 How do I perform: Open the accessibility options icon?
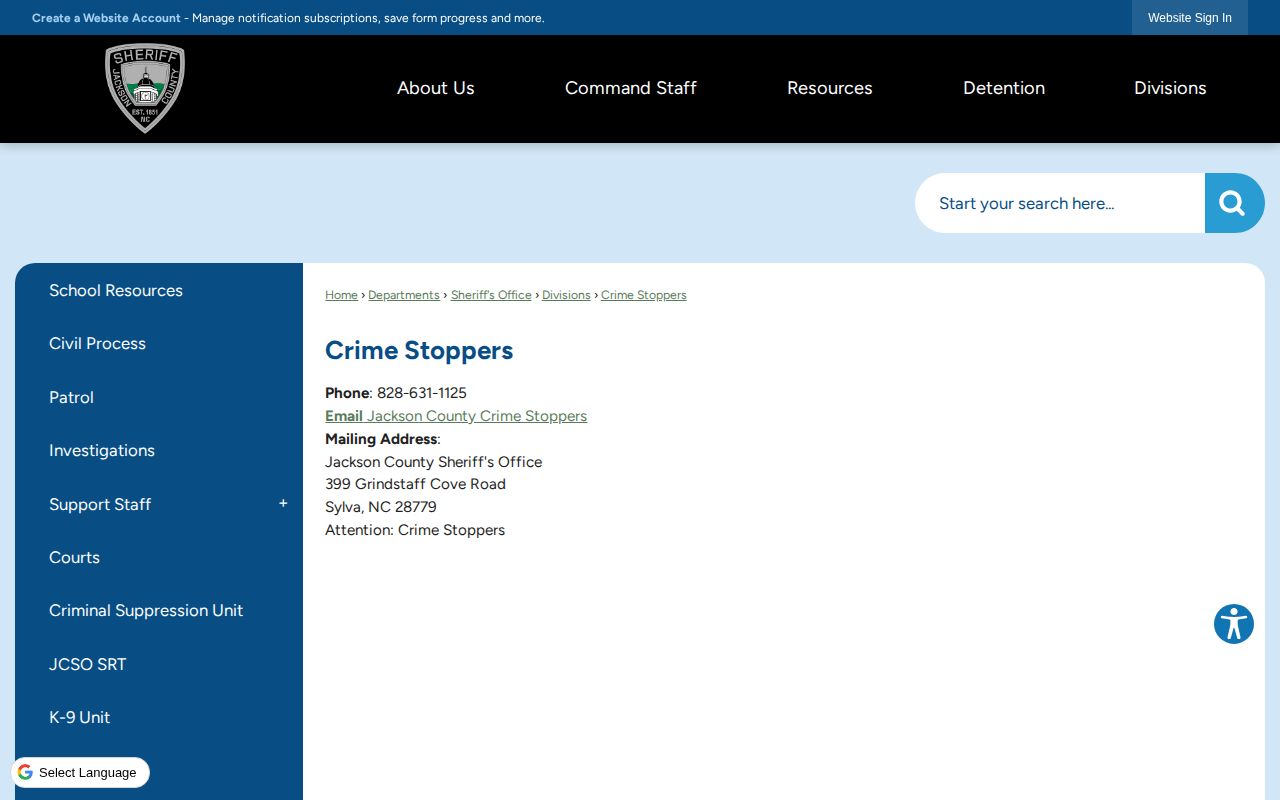point(1234,624)
